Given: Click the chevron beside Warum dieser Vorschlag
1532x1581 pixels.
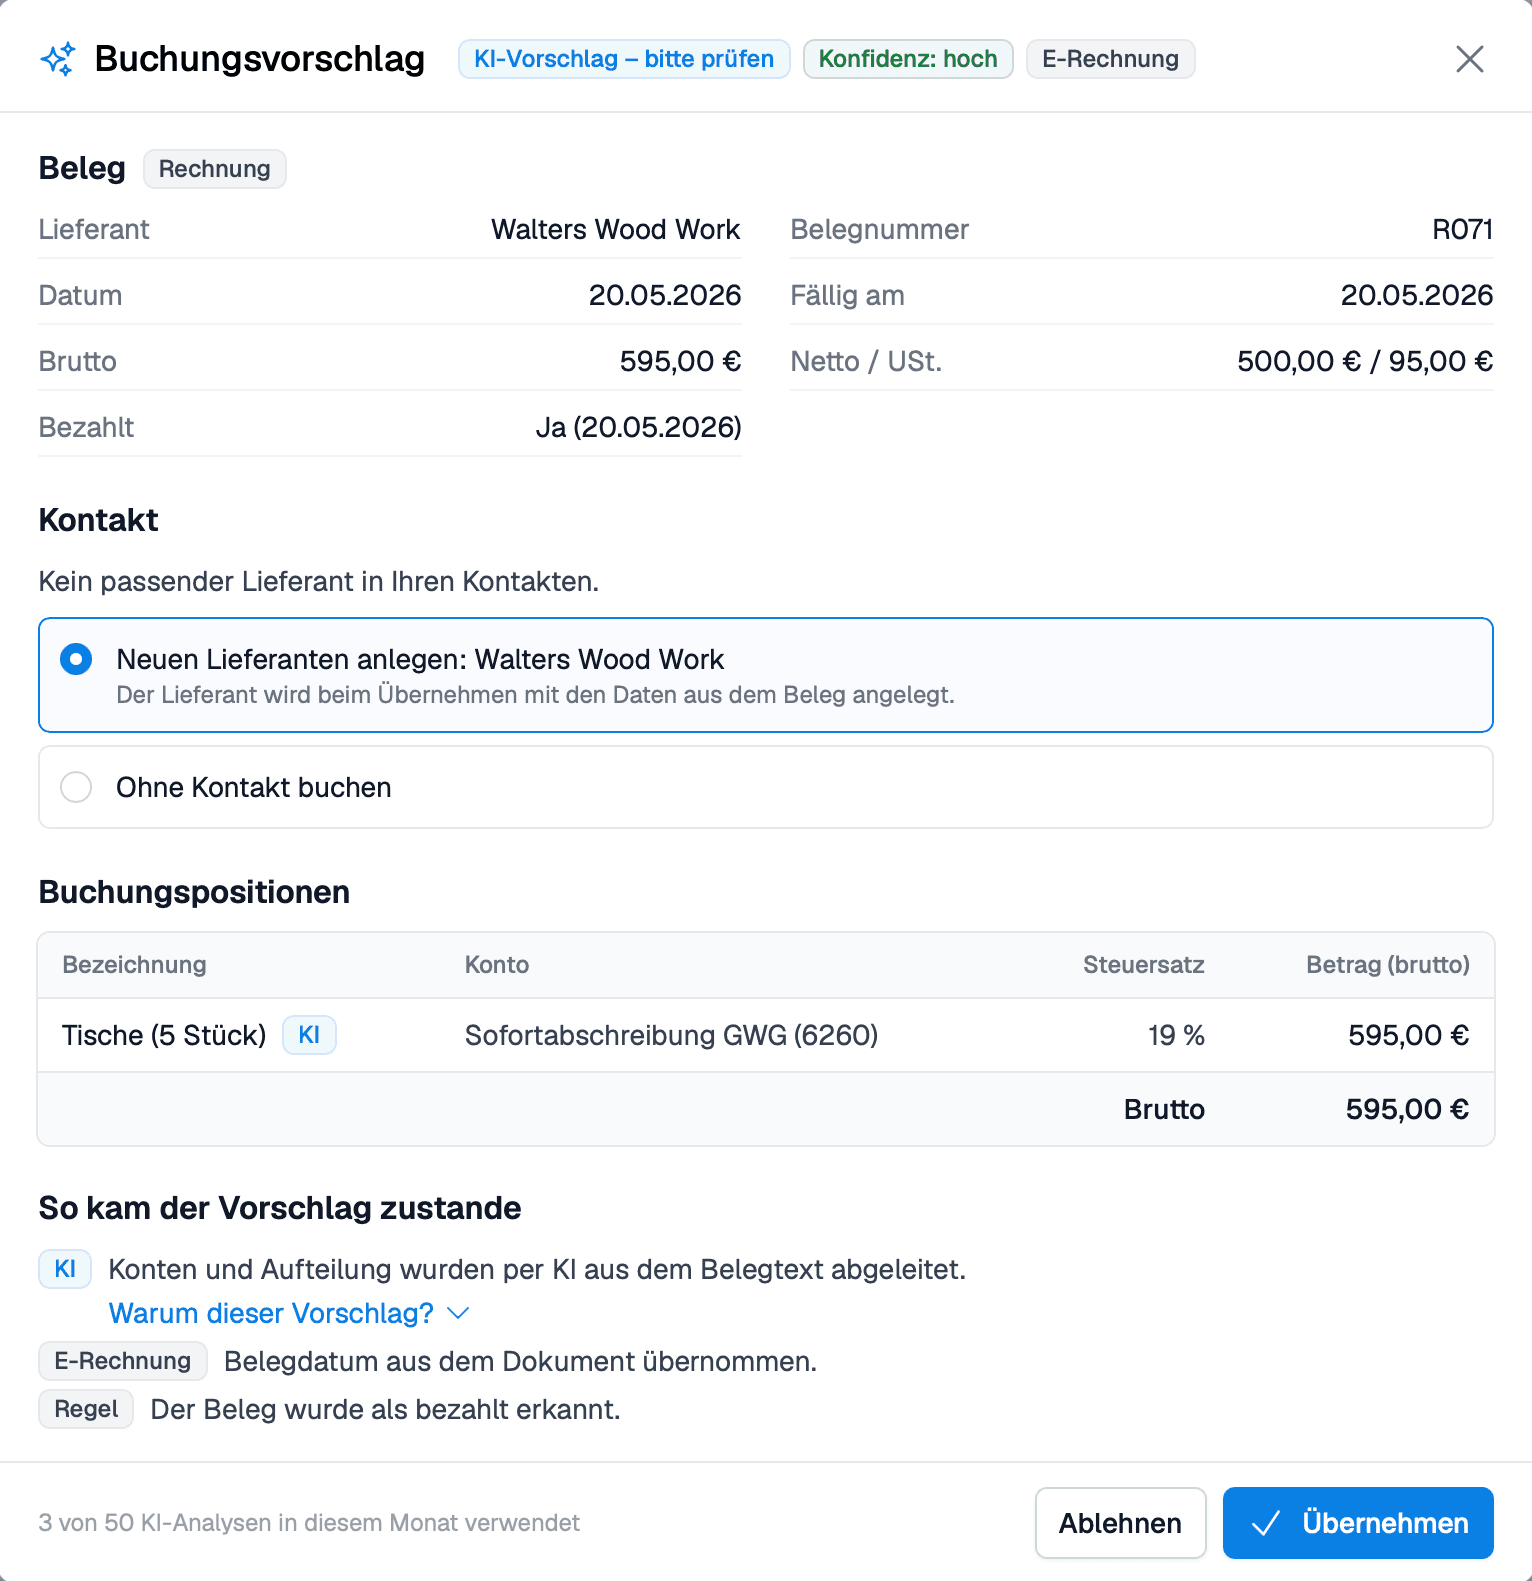Looking at the screenshot, I should (458, 1313).
